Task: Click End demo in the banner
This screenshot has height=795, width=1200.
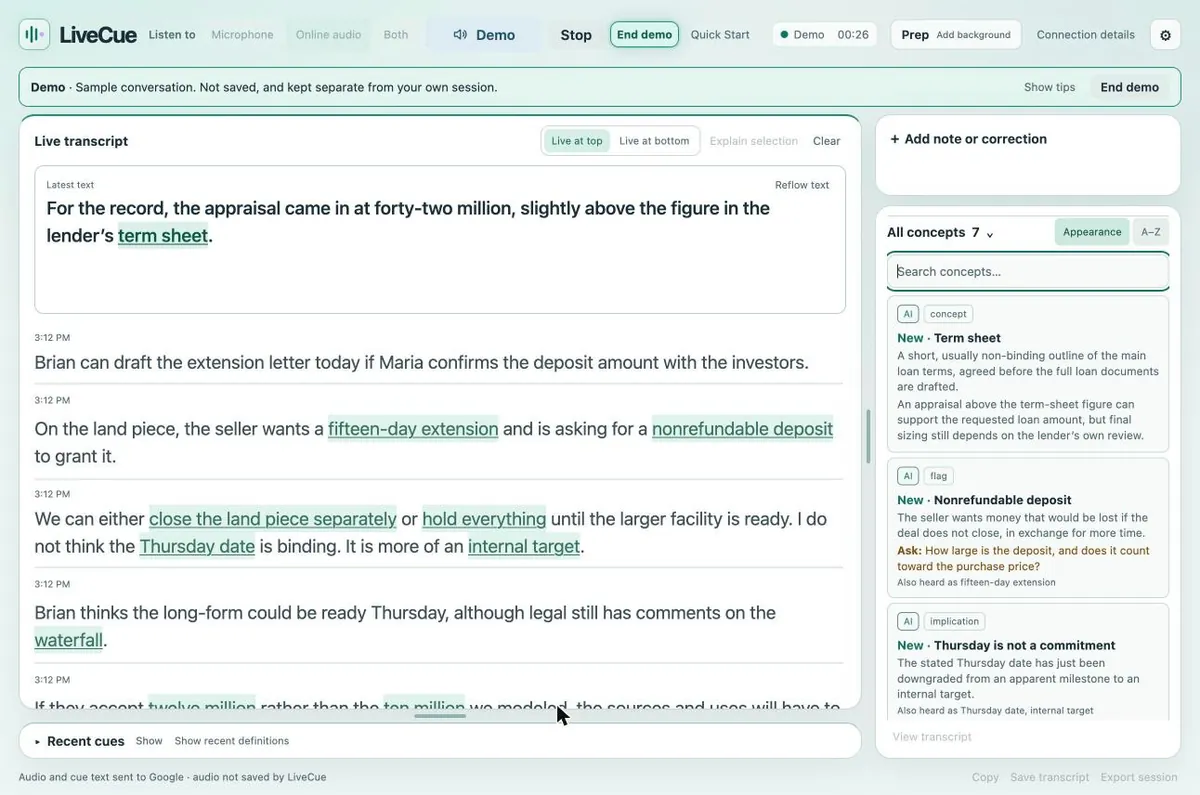Action: click(1129, 87)
